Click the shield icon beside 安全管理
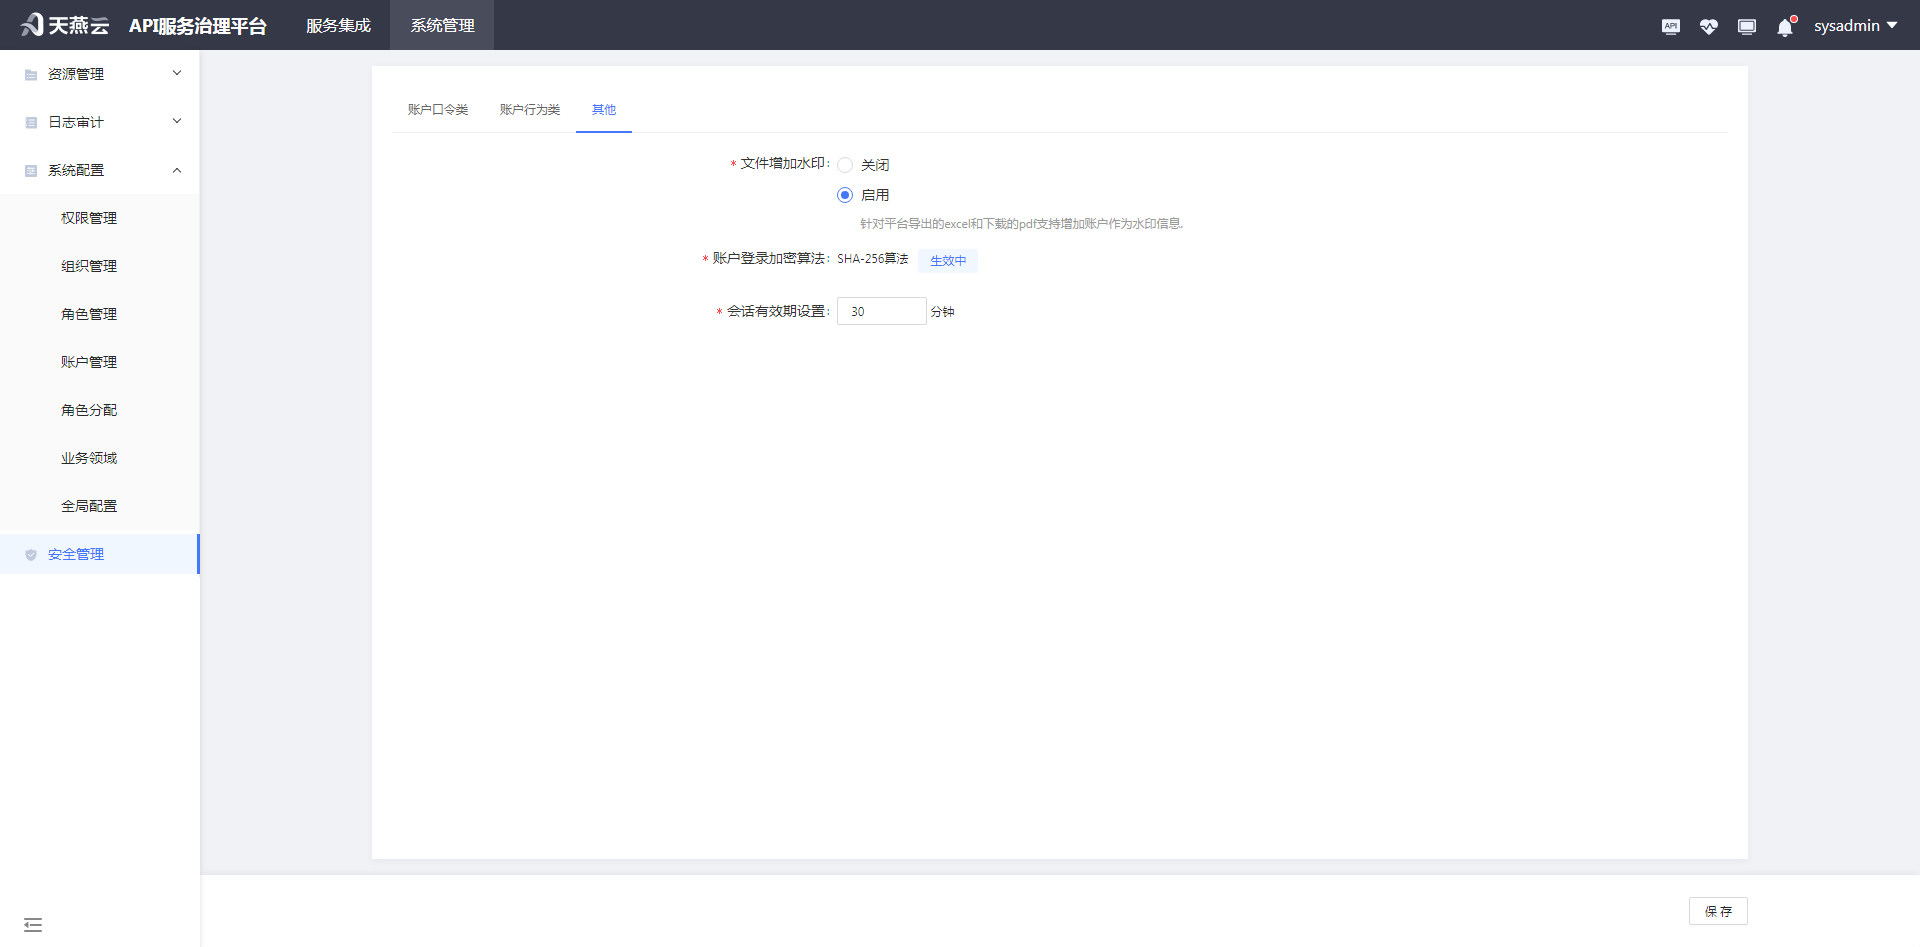Image resolution: width=1920 pixels, height=947 pixels. [31, 555]
